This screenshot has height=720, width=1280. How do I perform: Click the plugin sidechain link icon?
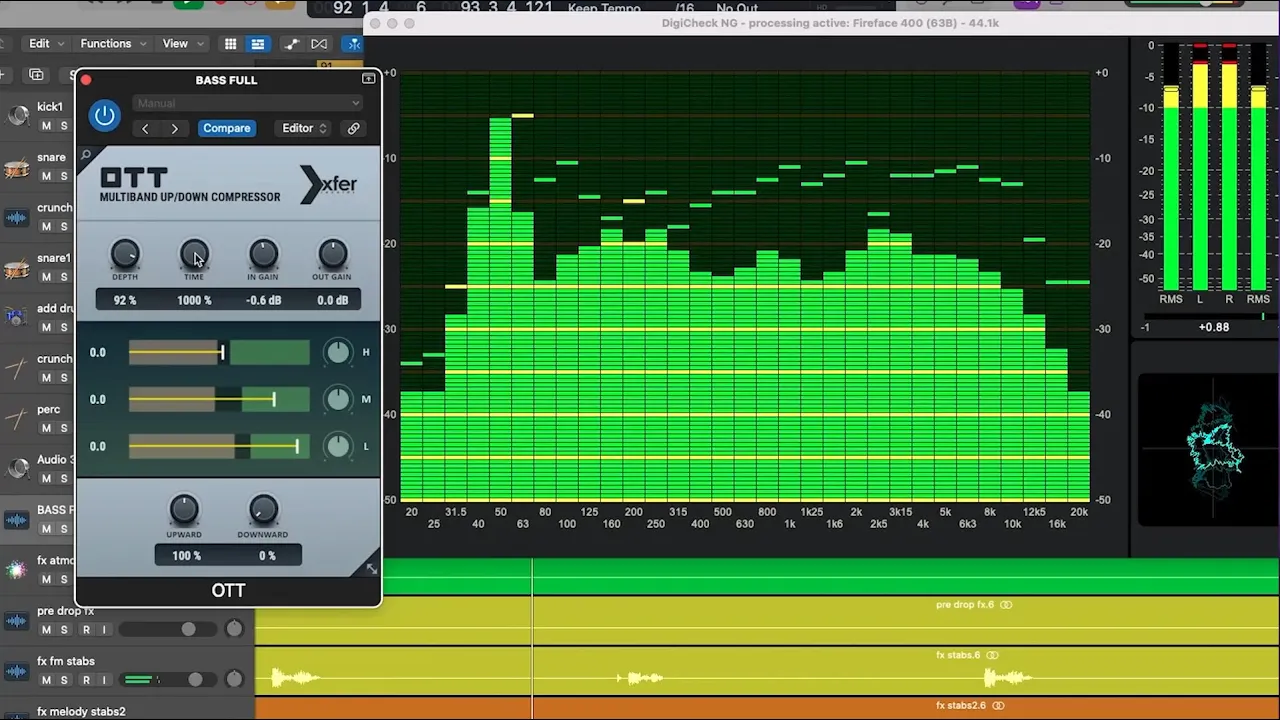pos(353,128)
